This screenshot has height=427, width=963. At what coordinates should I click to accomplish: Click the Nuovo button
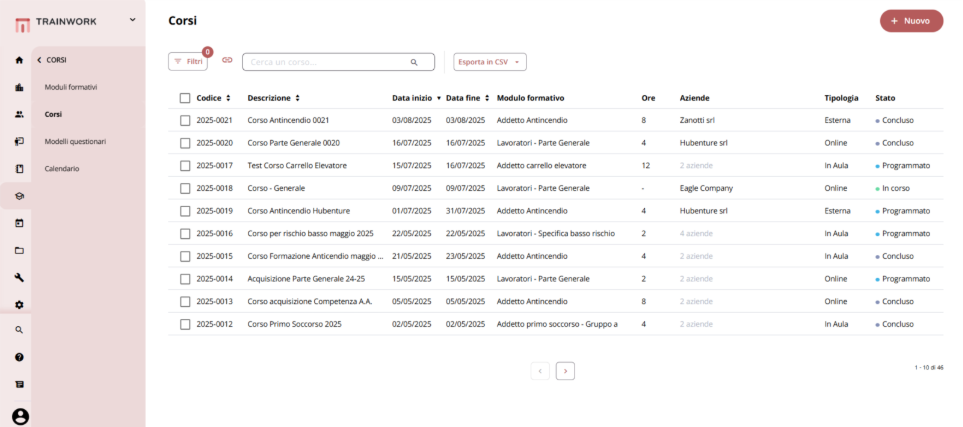tap(911, 21)
